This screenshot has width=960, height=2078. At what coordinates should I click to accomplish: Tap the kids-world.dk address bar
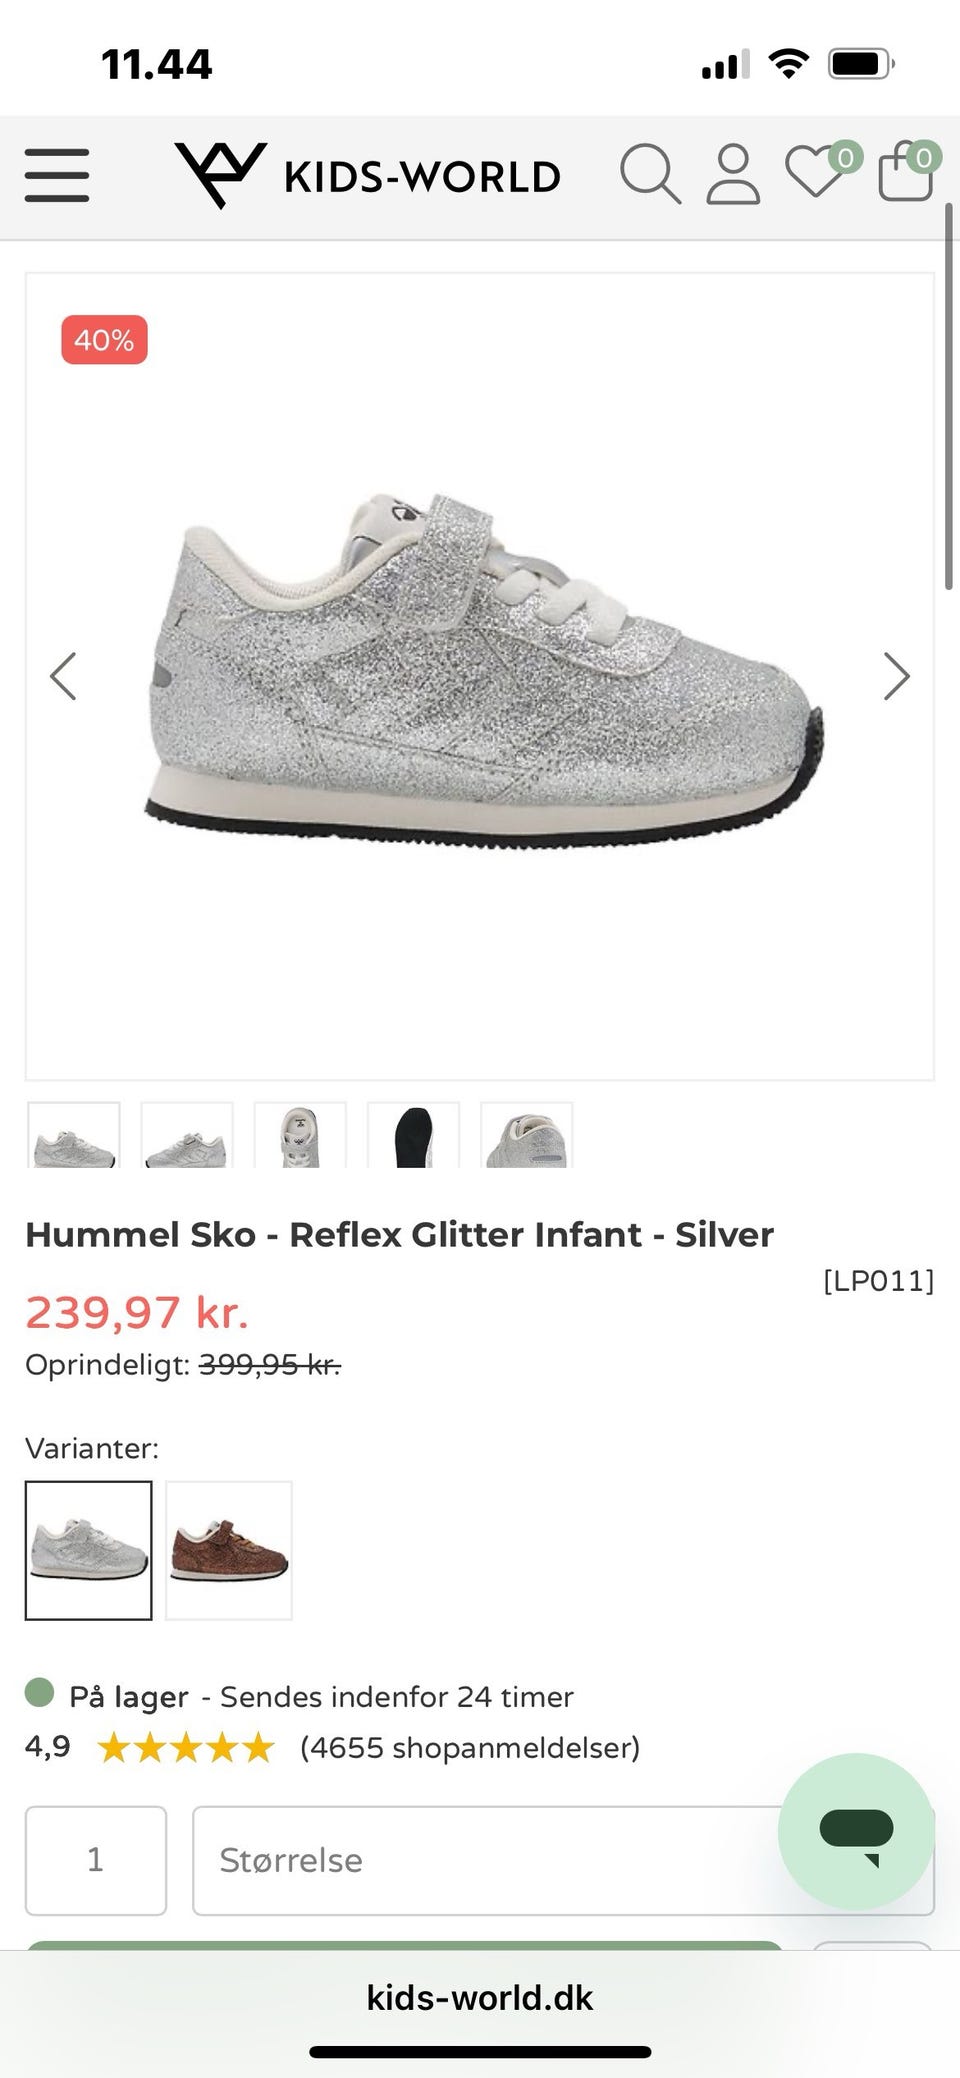[x=480, y=1997]
